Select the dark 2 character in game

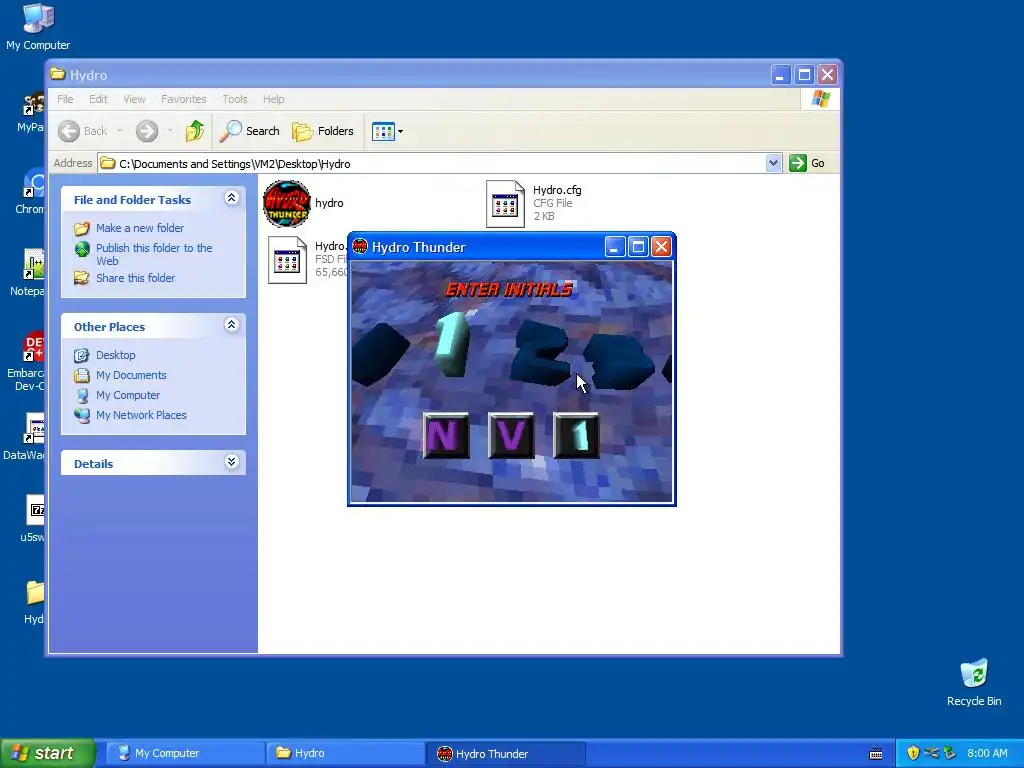click(x=541, y=353)
